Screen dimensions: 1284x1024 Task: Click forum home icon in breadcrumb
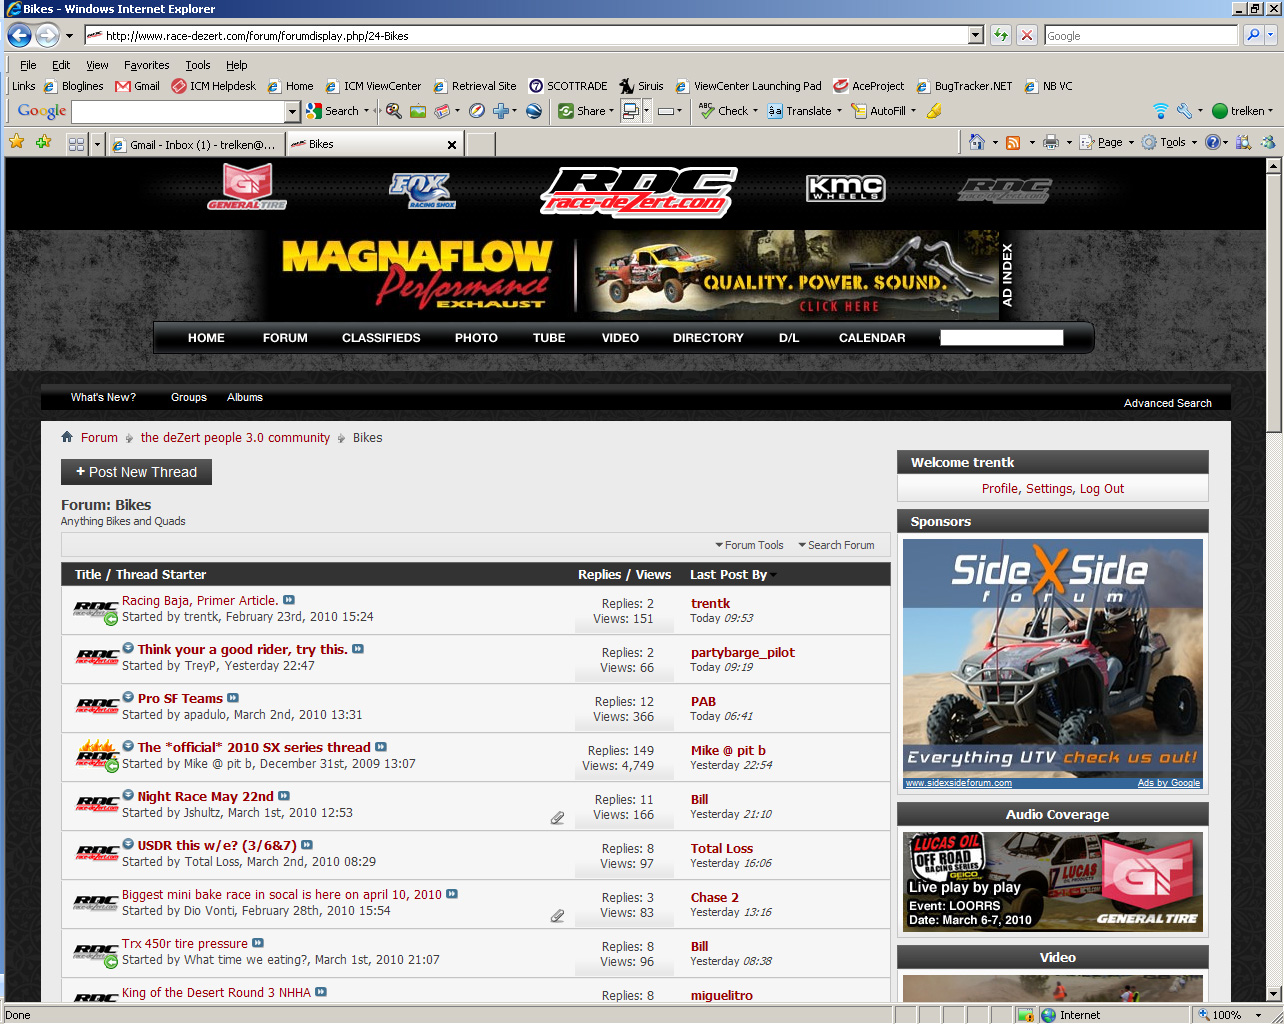point(67,437)
